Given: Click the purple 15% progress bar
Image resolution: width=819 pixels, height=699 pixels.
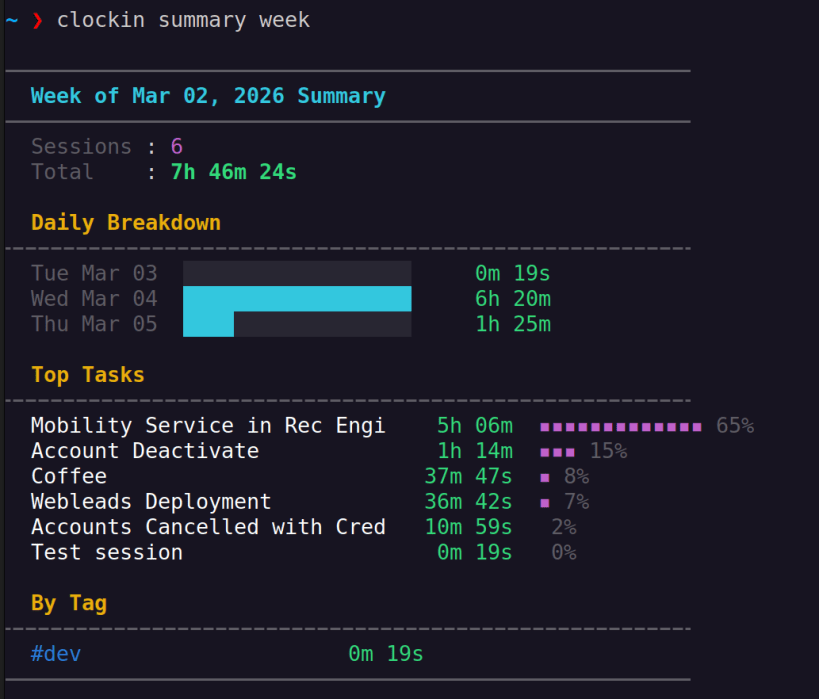Looking at the screenshot, I should tap(557, 452).
